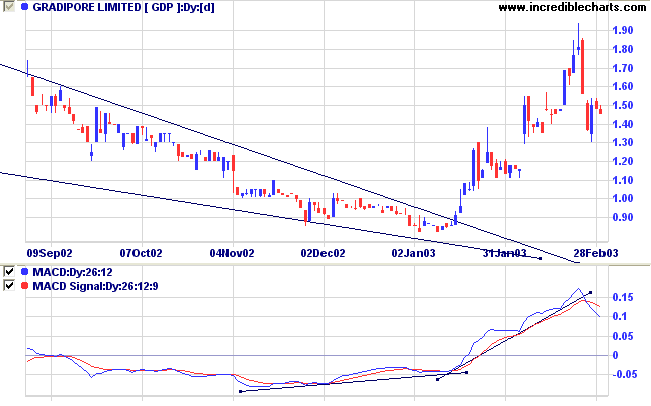This screenshot has height=406, width=651.
Task: Click the 0.15 MACD axis label
Action: [623, 297]
